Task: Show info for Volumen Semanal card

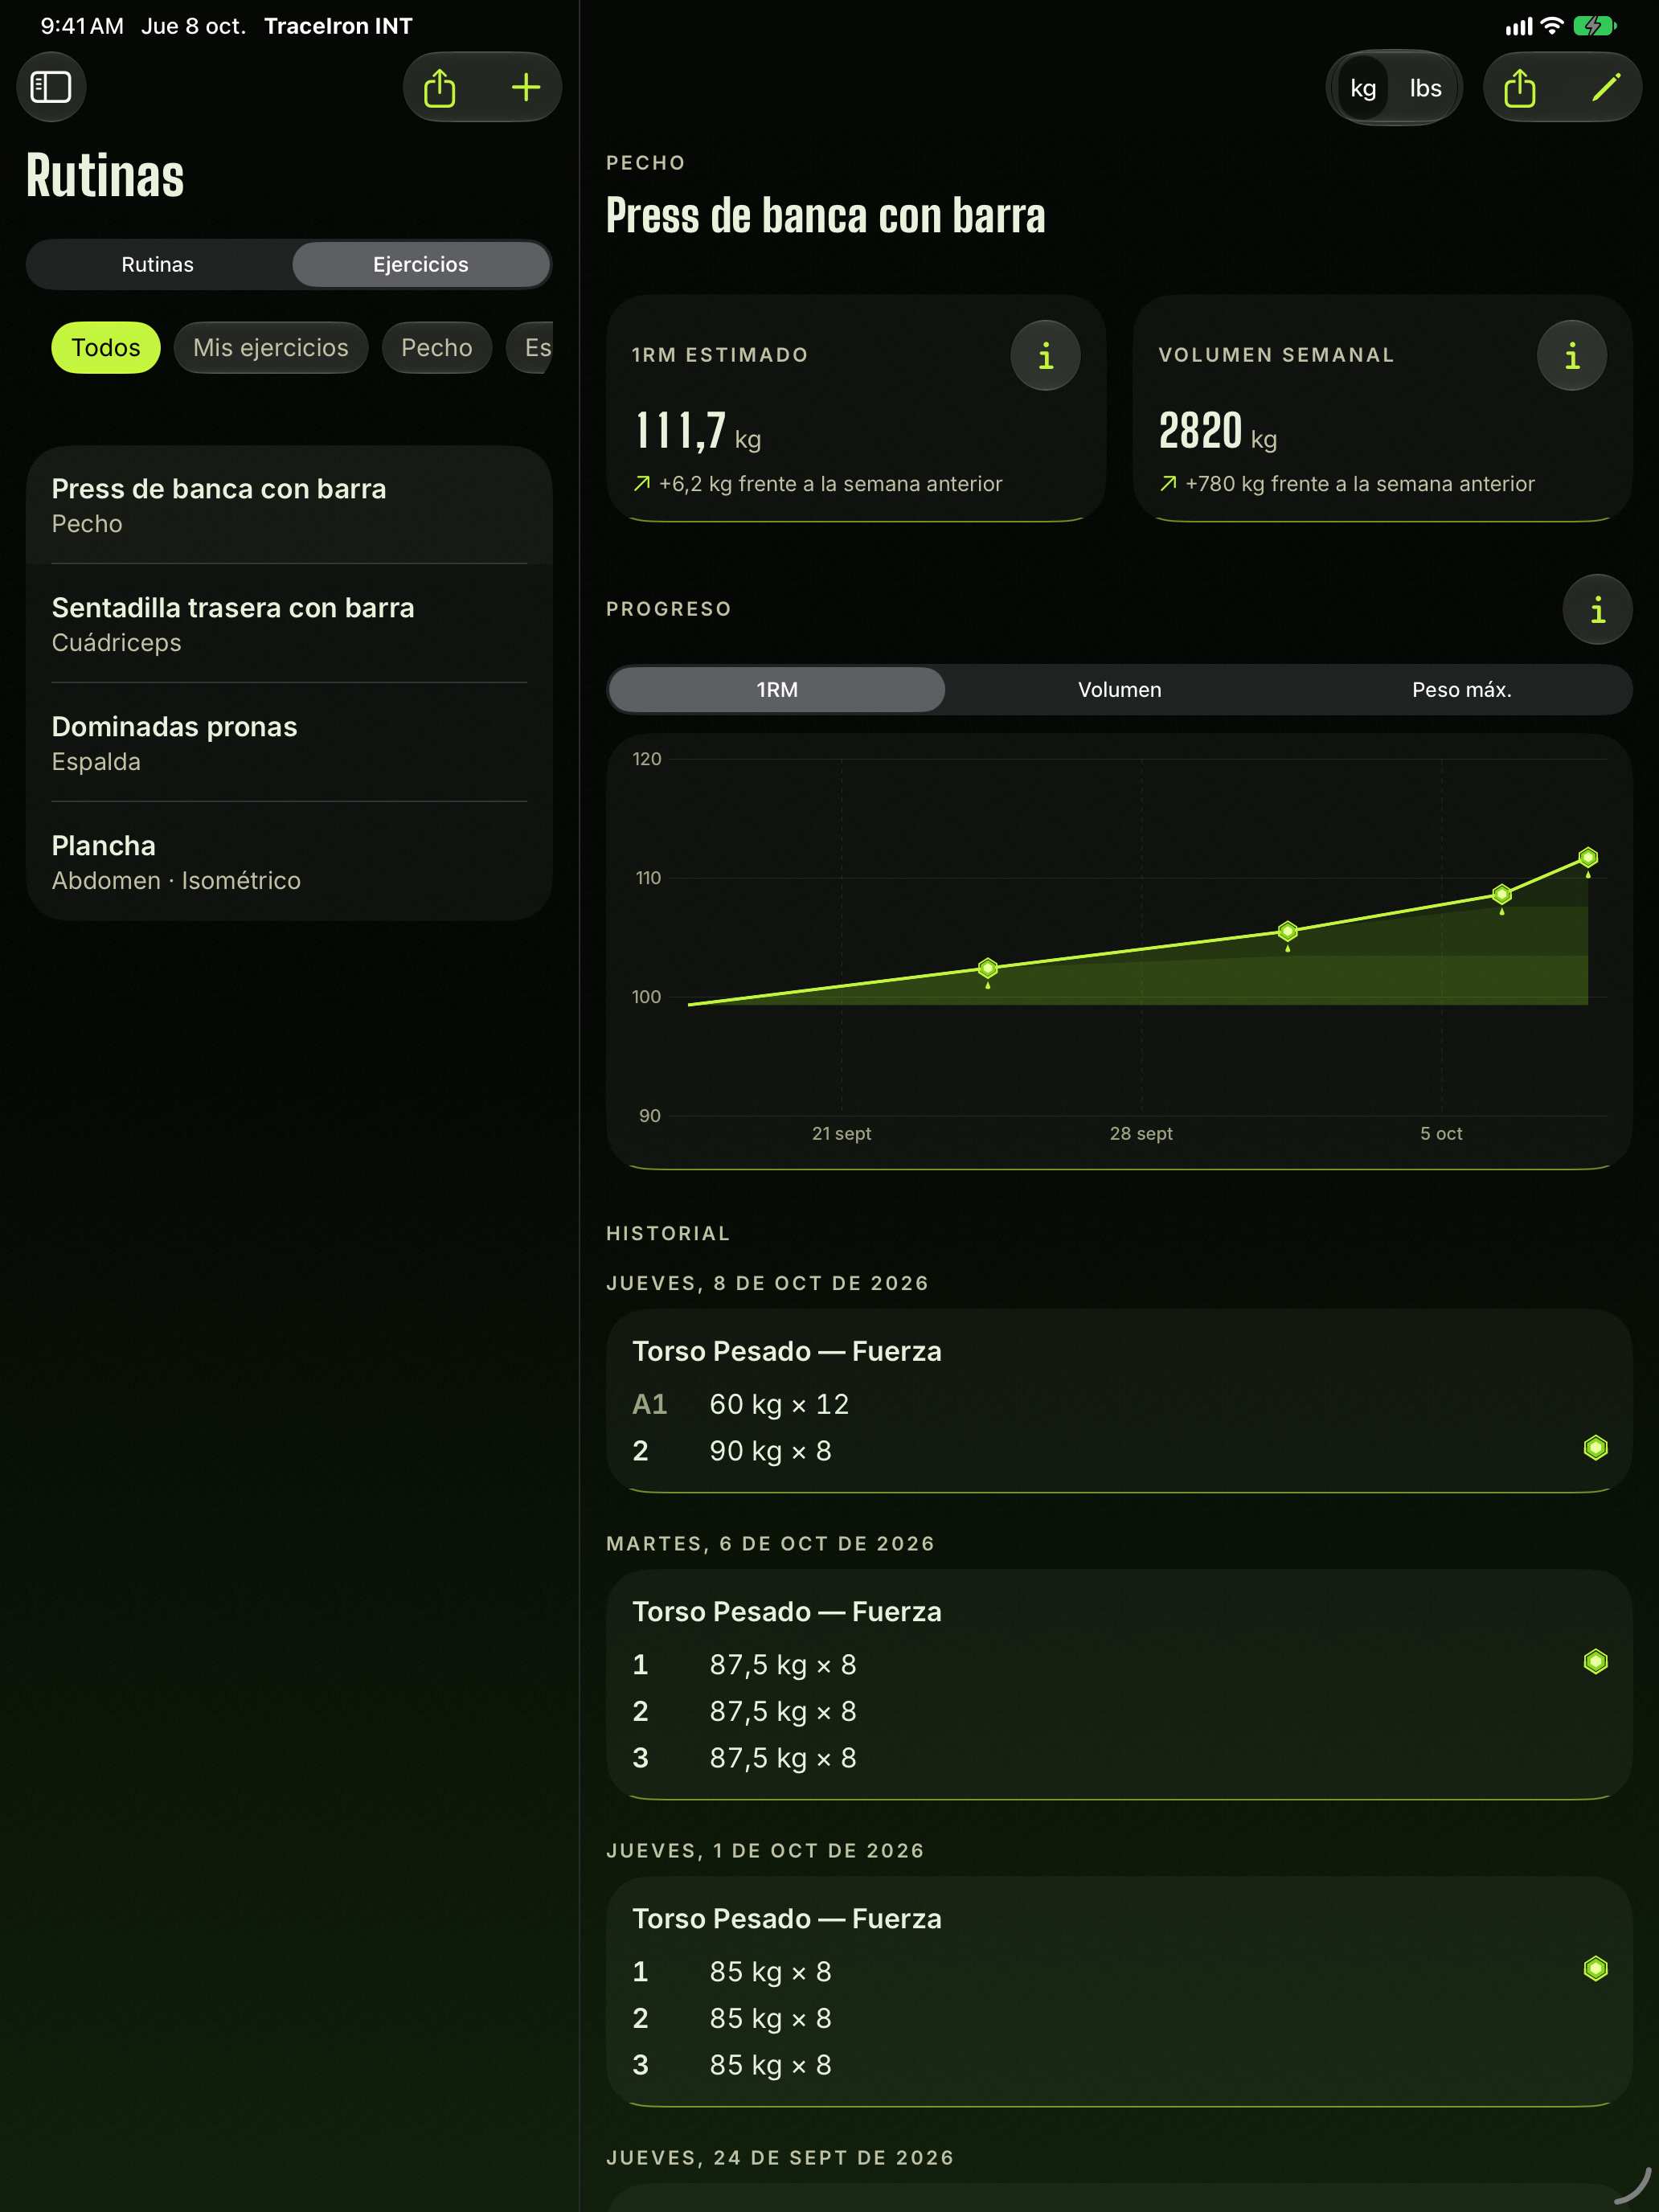Action: click(1571, 355)
